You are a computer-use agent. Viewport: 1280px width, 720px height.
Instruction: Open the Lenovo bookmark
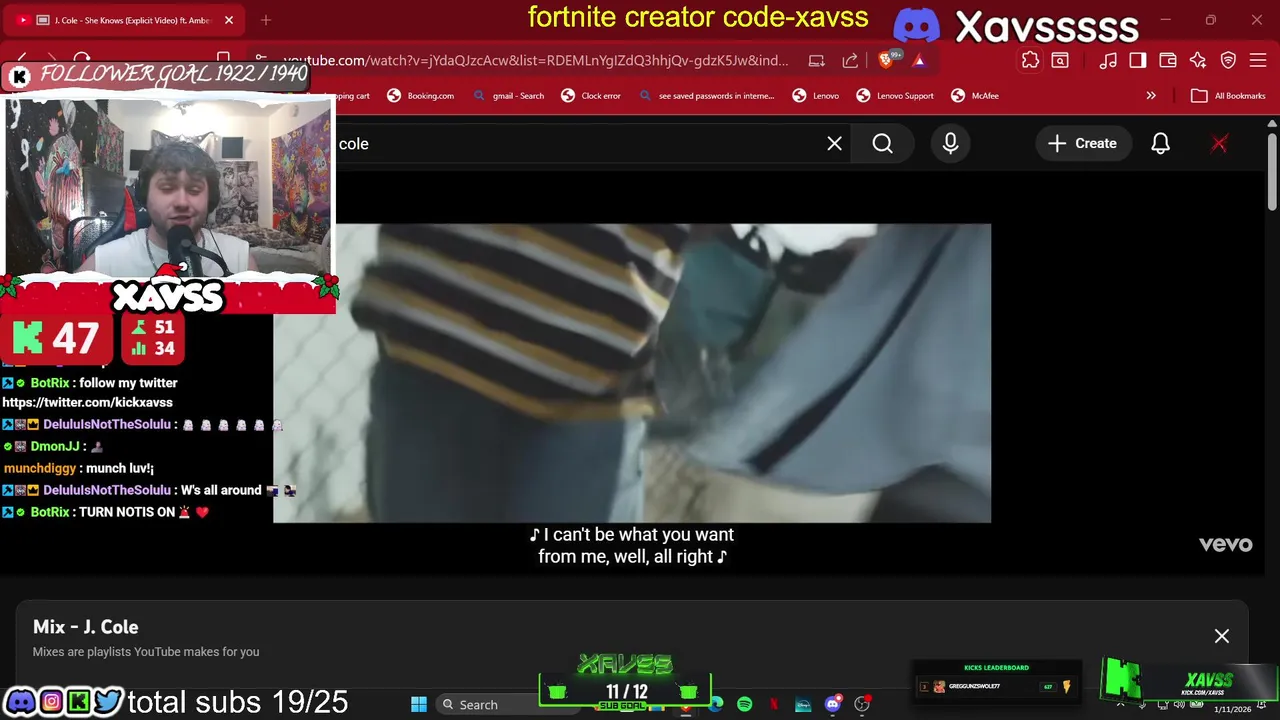[816, 96]
